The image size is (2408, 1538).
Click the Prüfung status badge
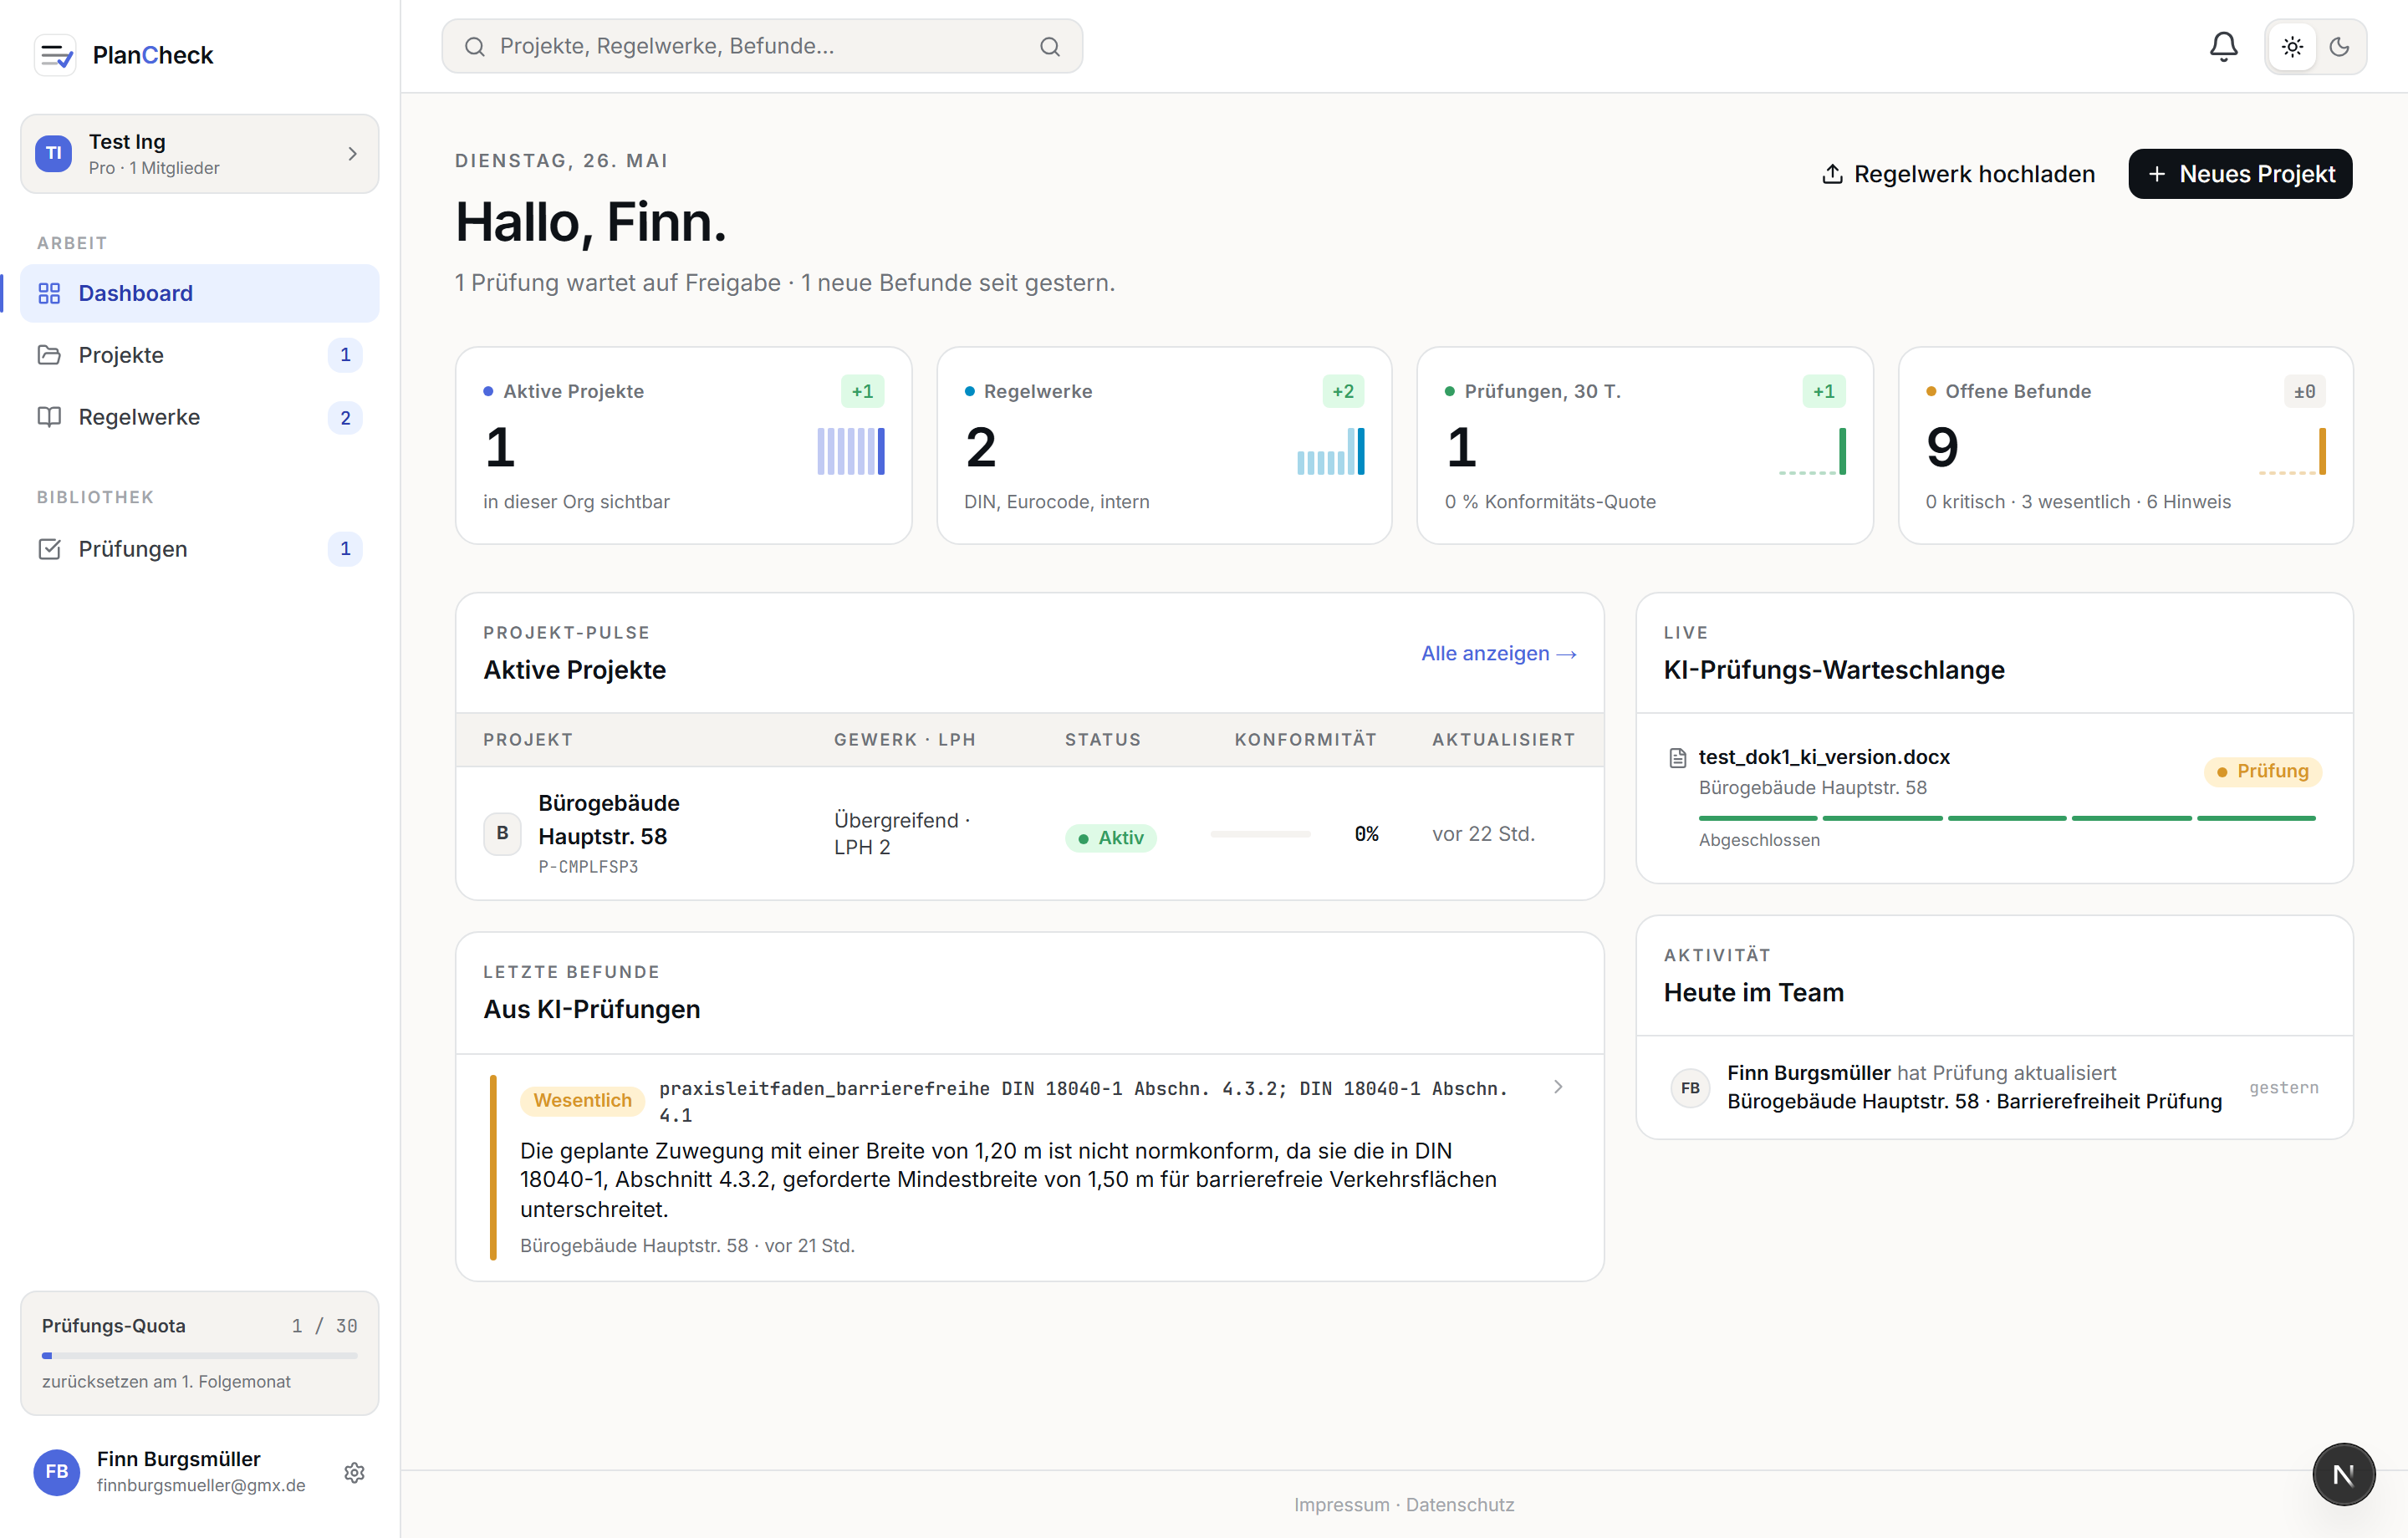pos(2262,771)
